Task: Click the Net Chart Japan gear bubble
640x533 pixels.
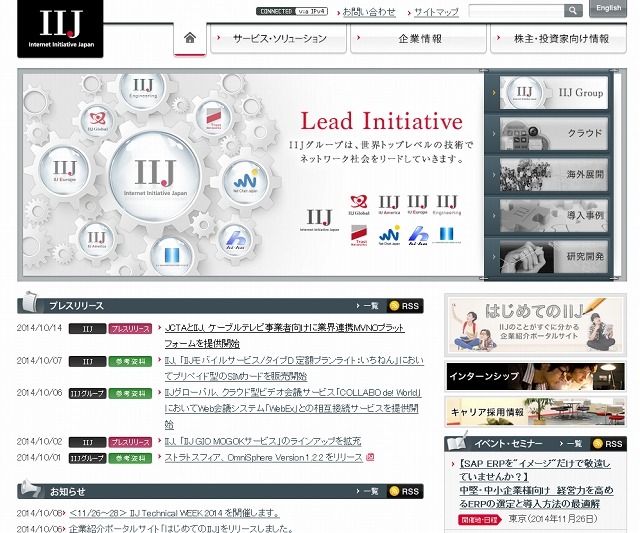Action: click(245, 182)
